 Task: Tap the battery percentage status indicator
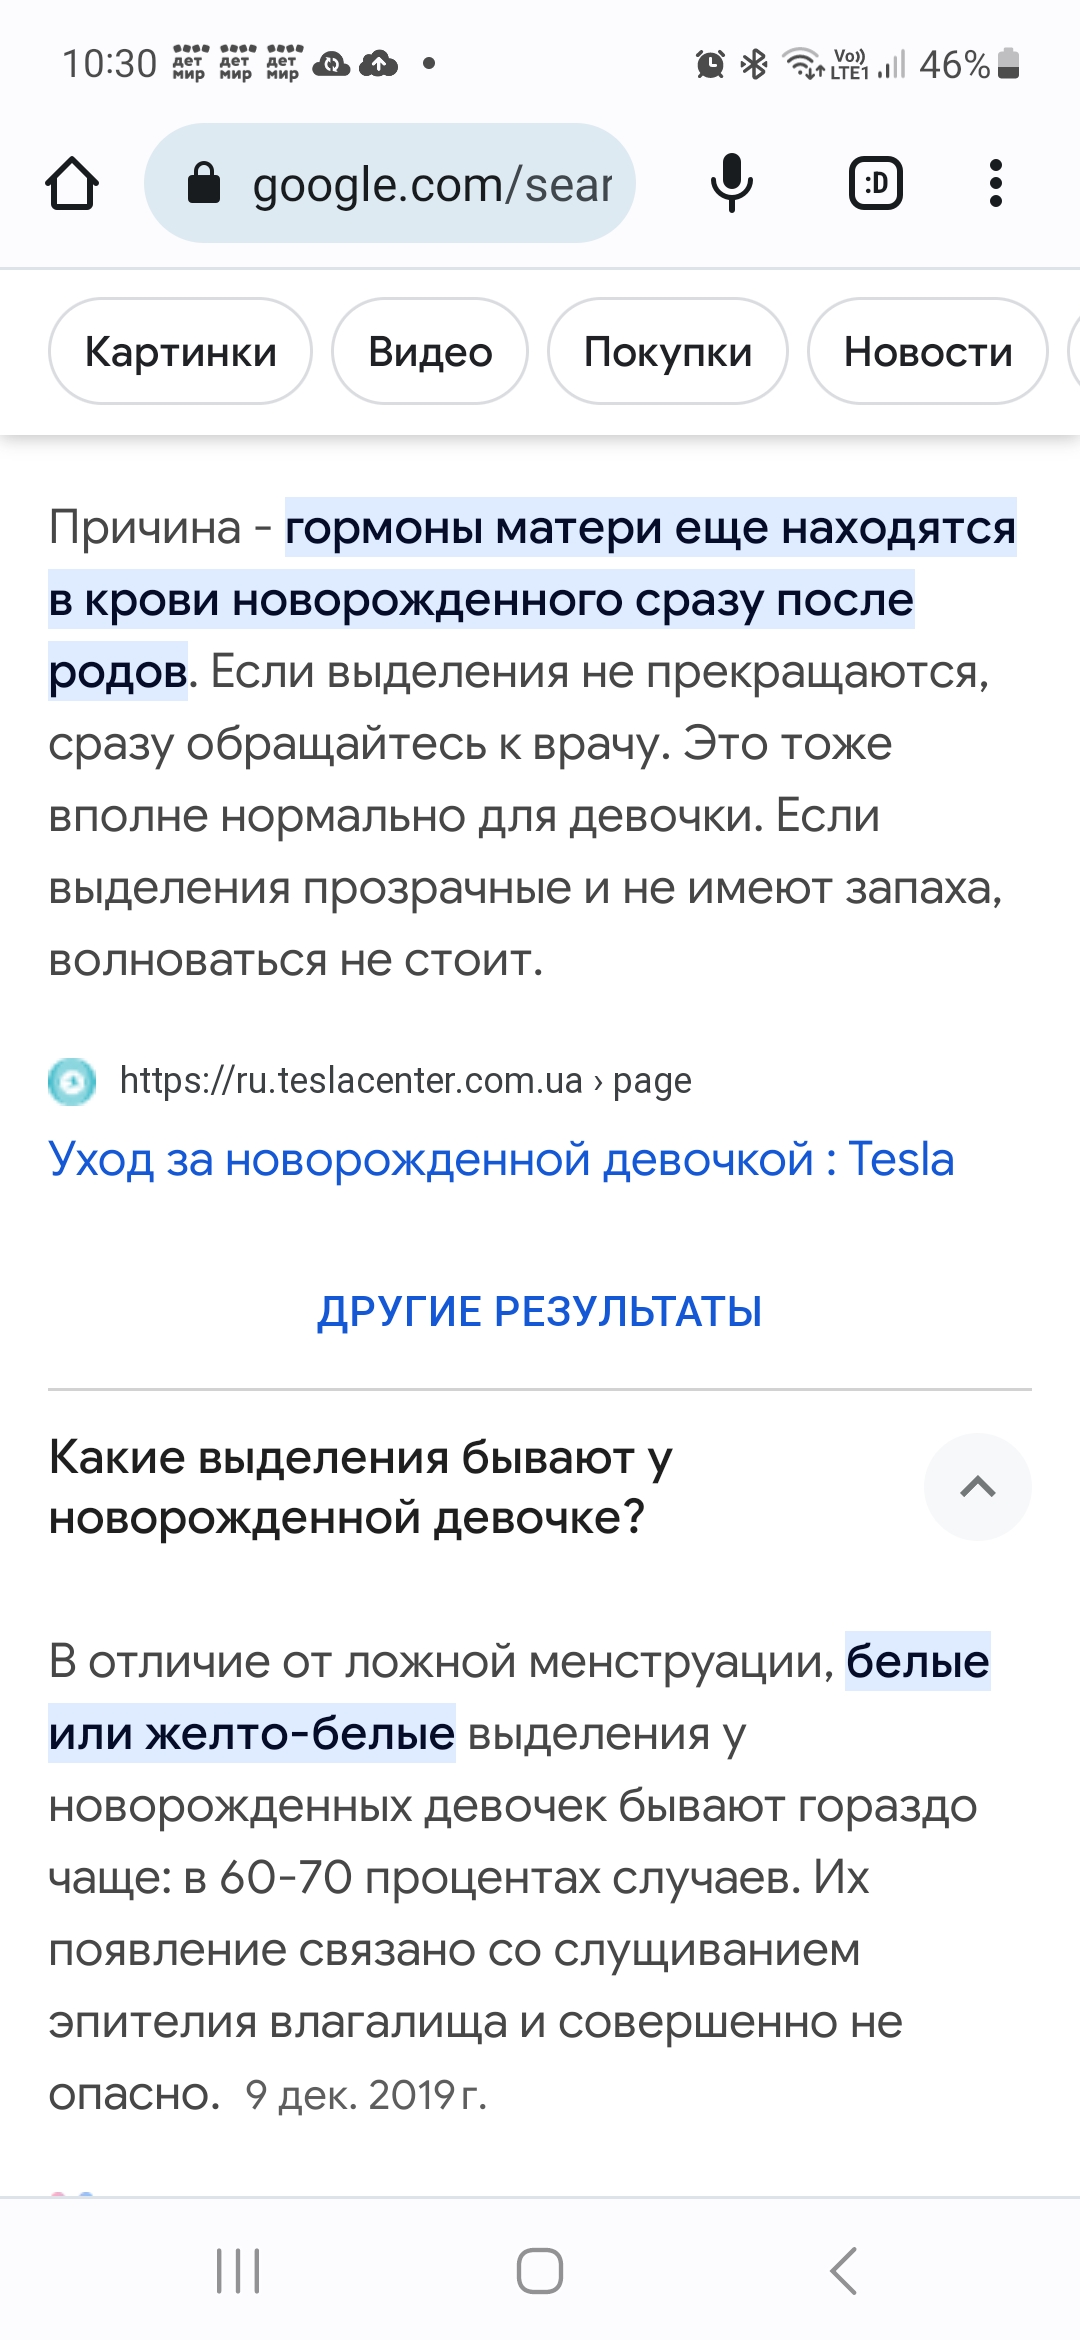coord(954,65)
